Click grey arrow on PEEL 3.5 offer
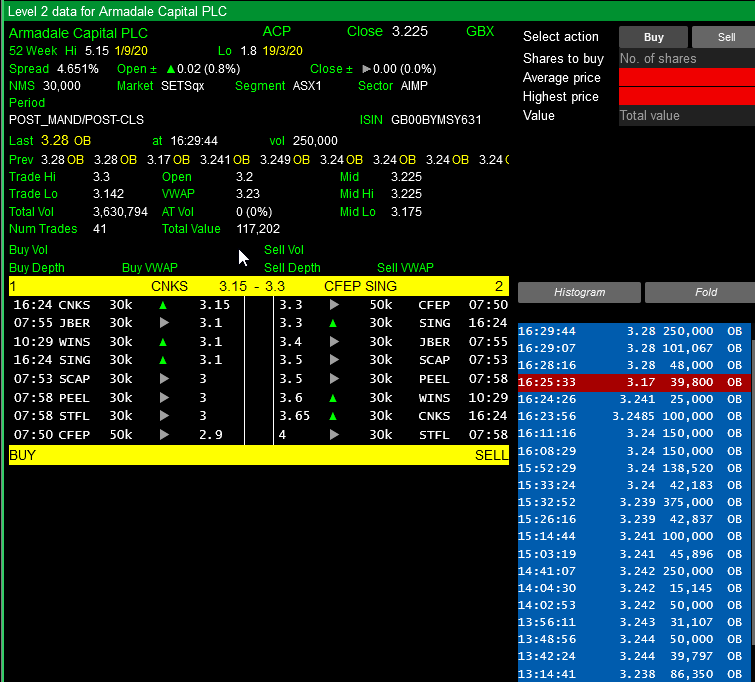 334,379
